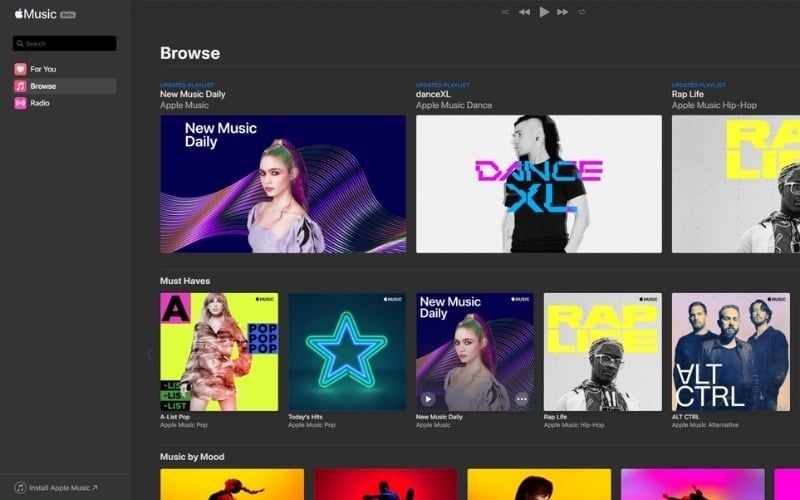800x500 pixels.
Task: Focus the Search field
Action: point(65,43)
